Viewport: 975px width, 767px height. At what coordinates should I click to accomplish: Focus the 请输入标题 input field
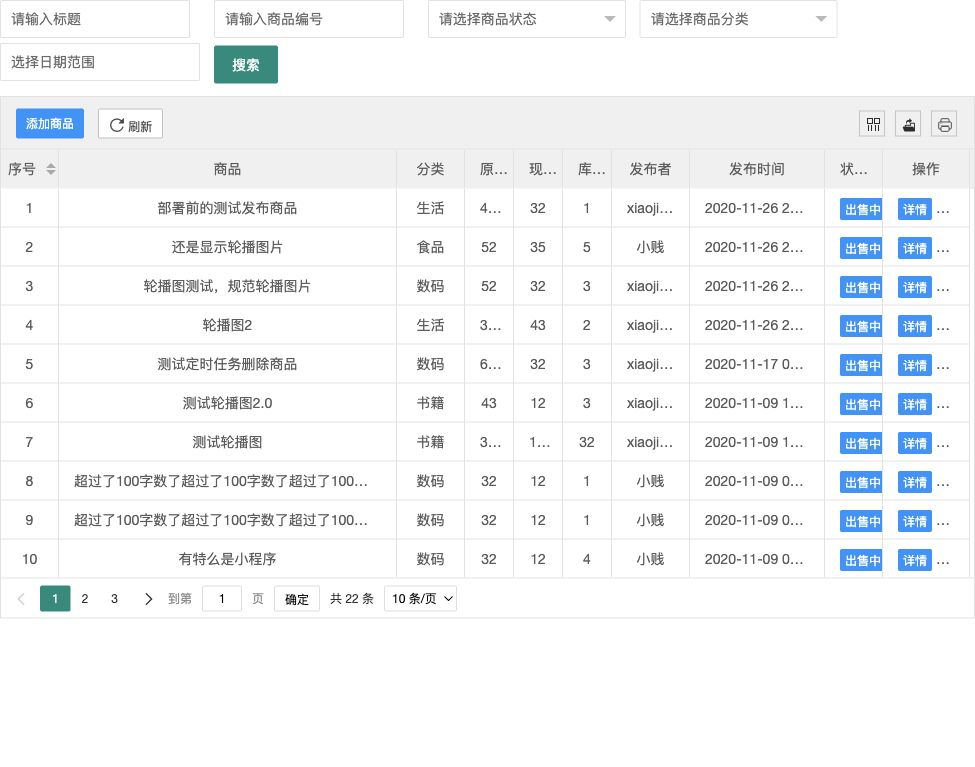[95, 19]
